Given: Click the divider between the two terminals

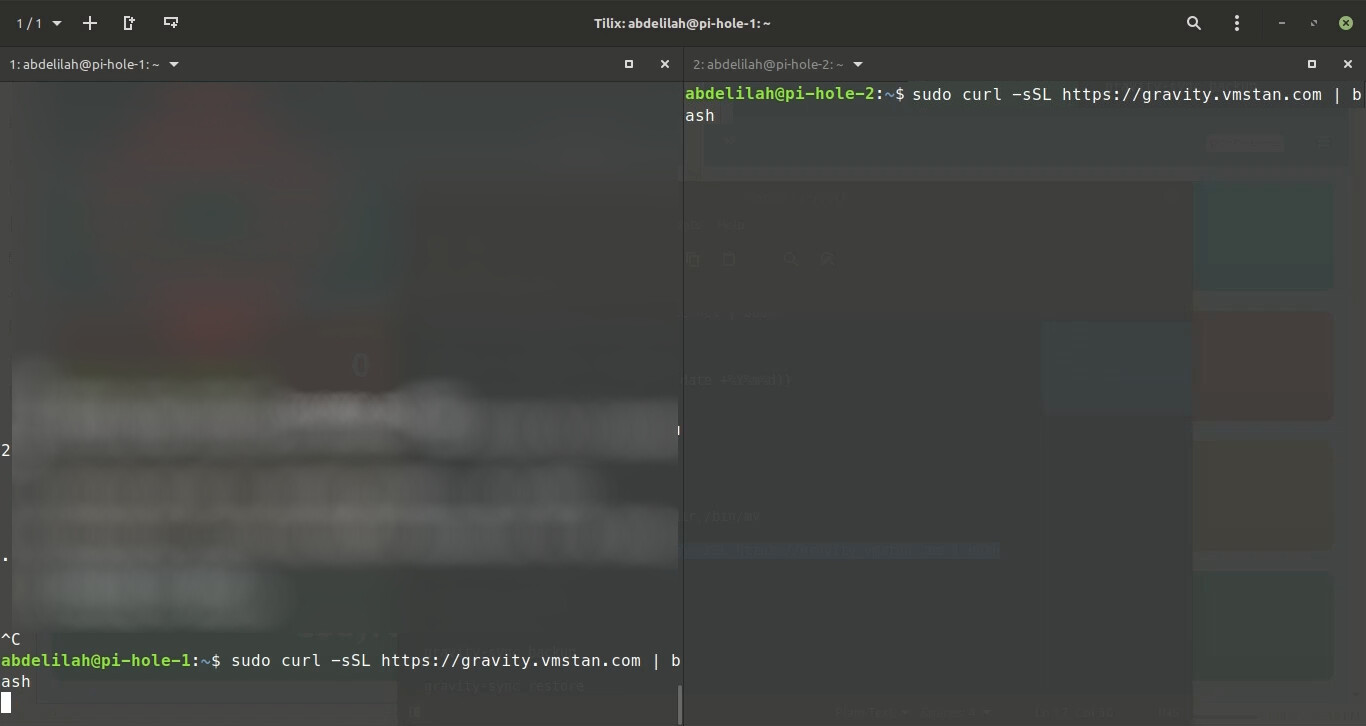Looking at the screenshot, I should pos(683,400).
